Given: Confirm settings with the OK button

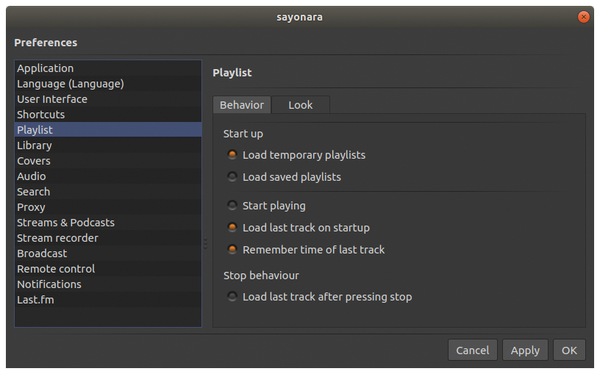Looking at the screenshot, I should [x=569, y=350].
